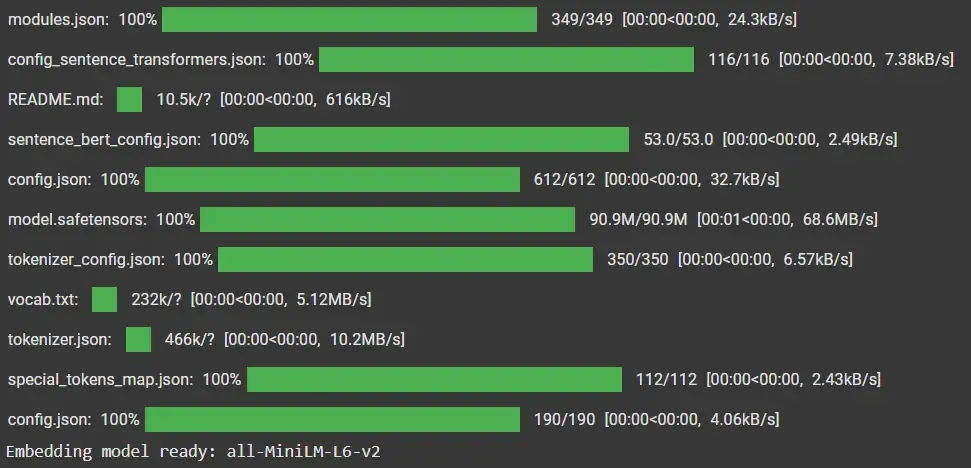
Task: Click the config_sentence_transformers.json progress bar
Action: 506,60
